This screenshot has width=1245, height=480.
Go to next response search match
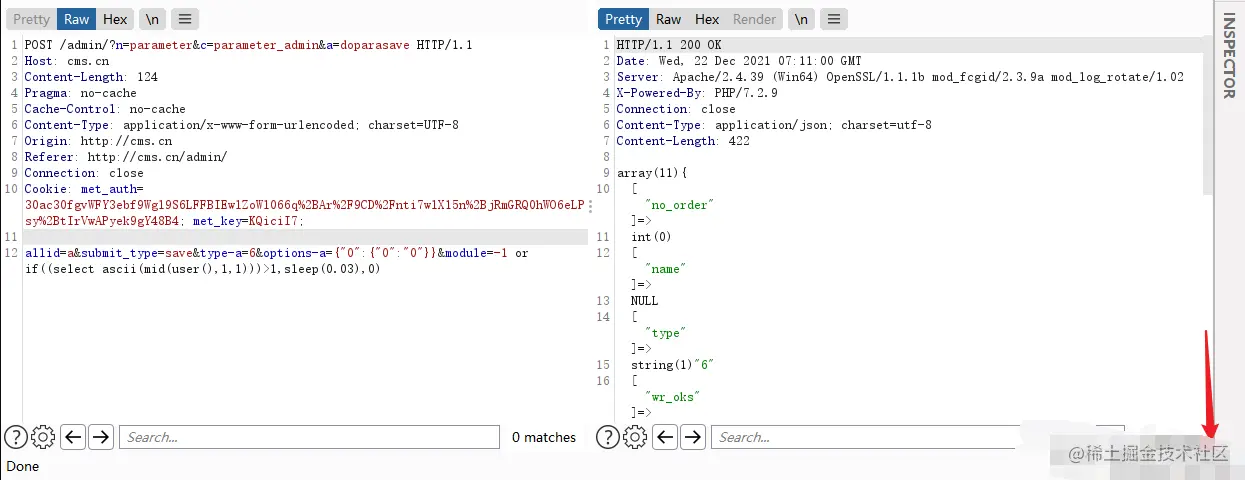(x=693, y=437)
